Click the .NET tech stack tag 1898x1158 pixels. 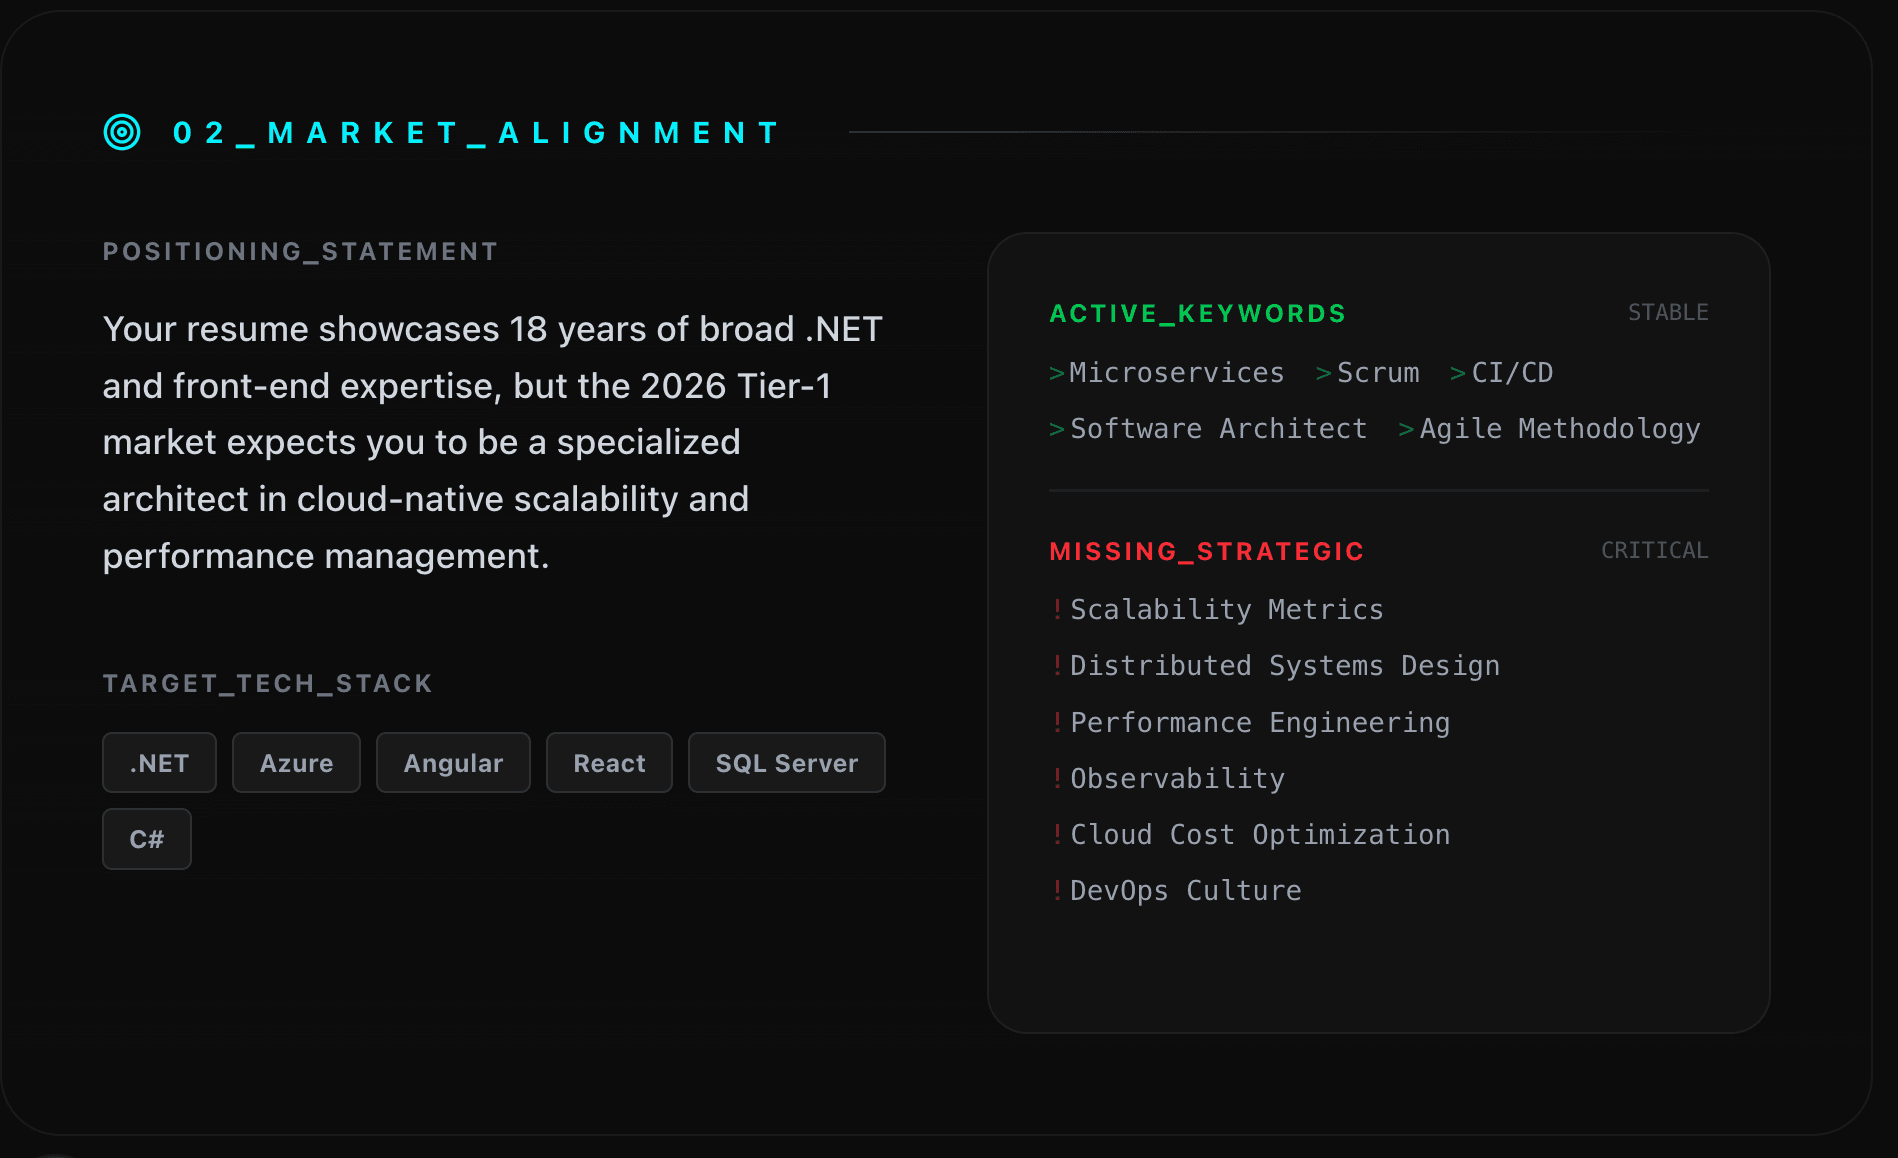[159, 763]
